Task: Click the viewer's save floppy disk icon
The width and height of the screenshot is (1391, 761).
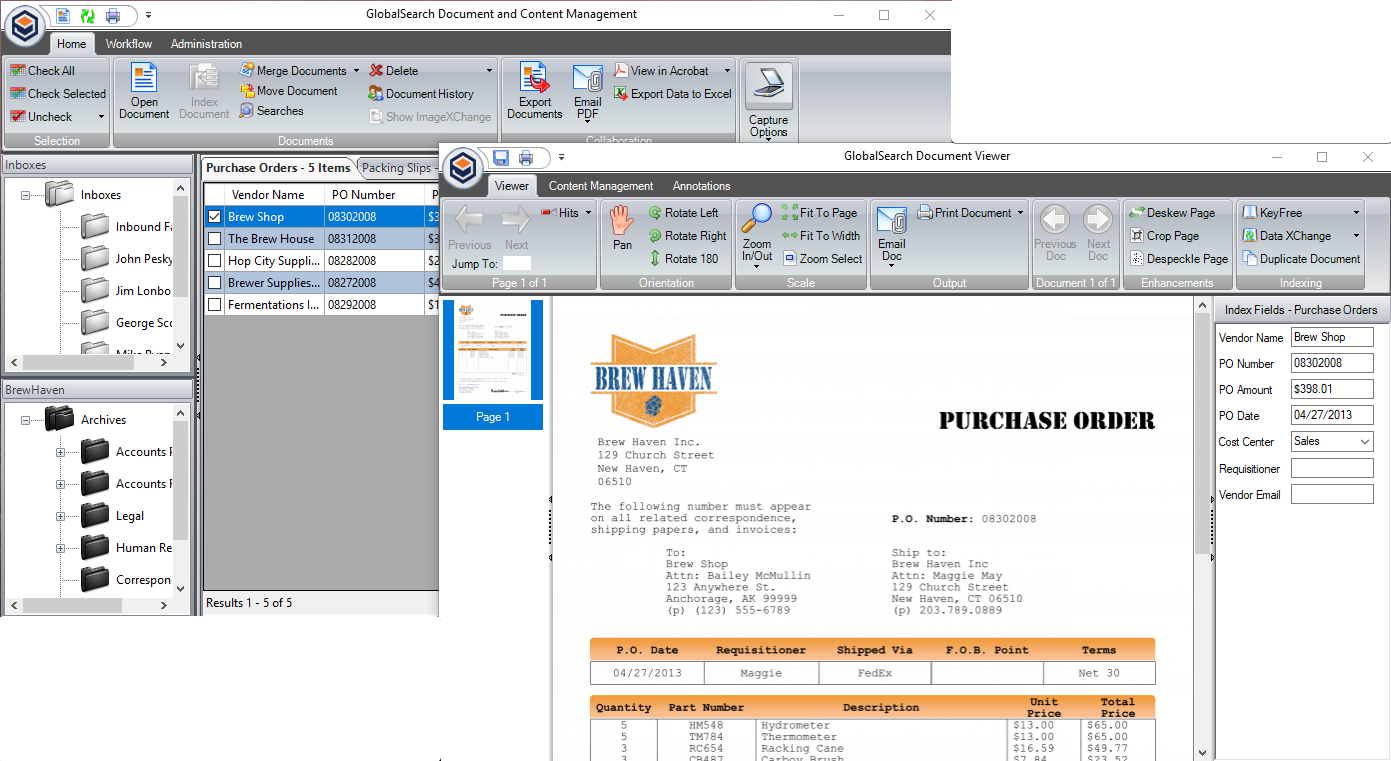Action: point(501,158)
